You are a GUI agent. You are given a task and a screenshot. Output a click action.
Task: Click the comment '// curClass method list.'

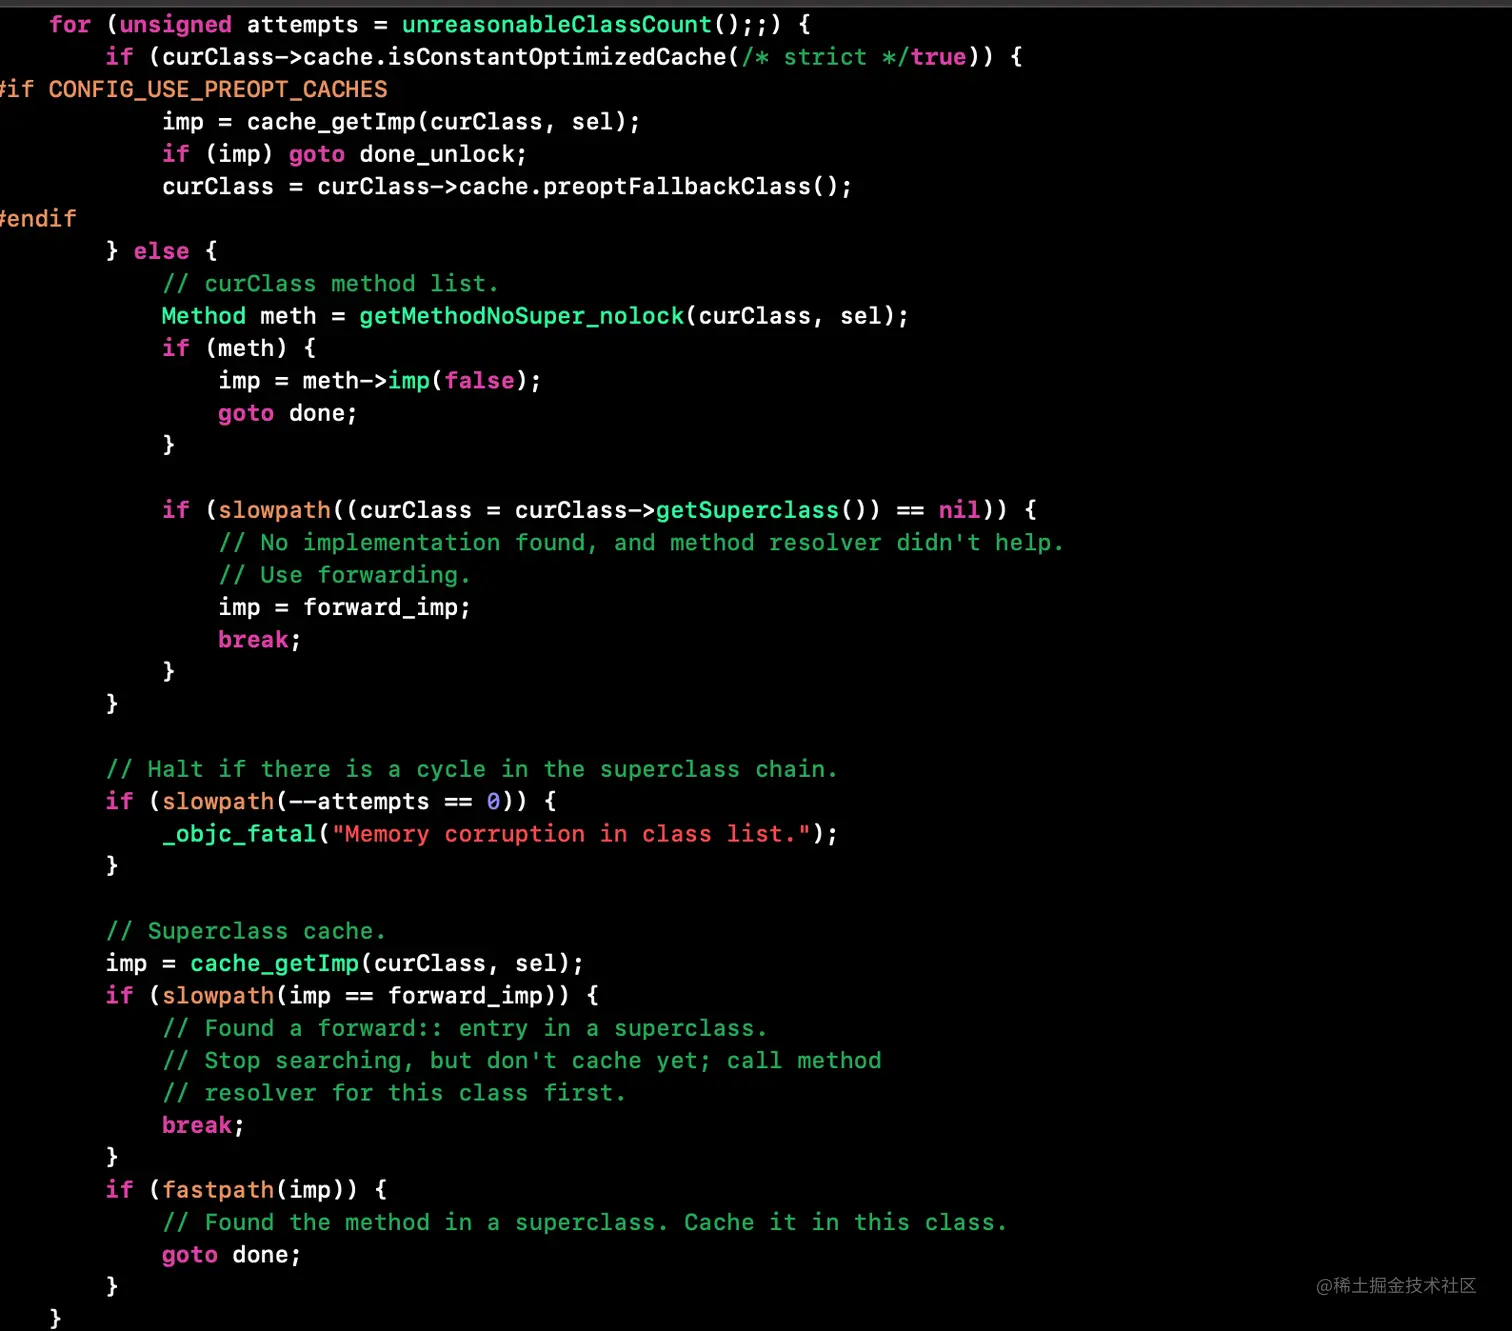[x=330, y=284]
